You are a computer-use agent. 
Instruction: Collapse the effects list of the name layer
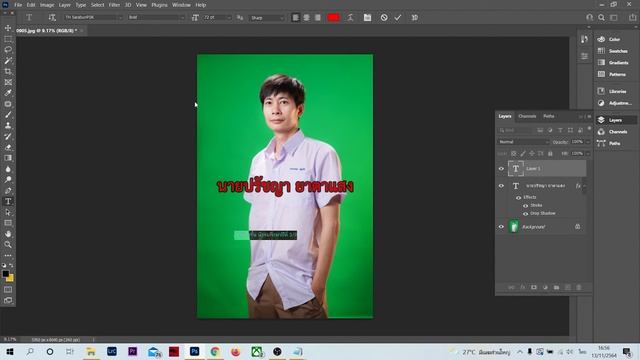584,186
